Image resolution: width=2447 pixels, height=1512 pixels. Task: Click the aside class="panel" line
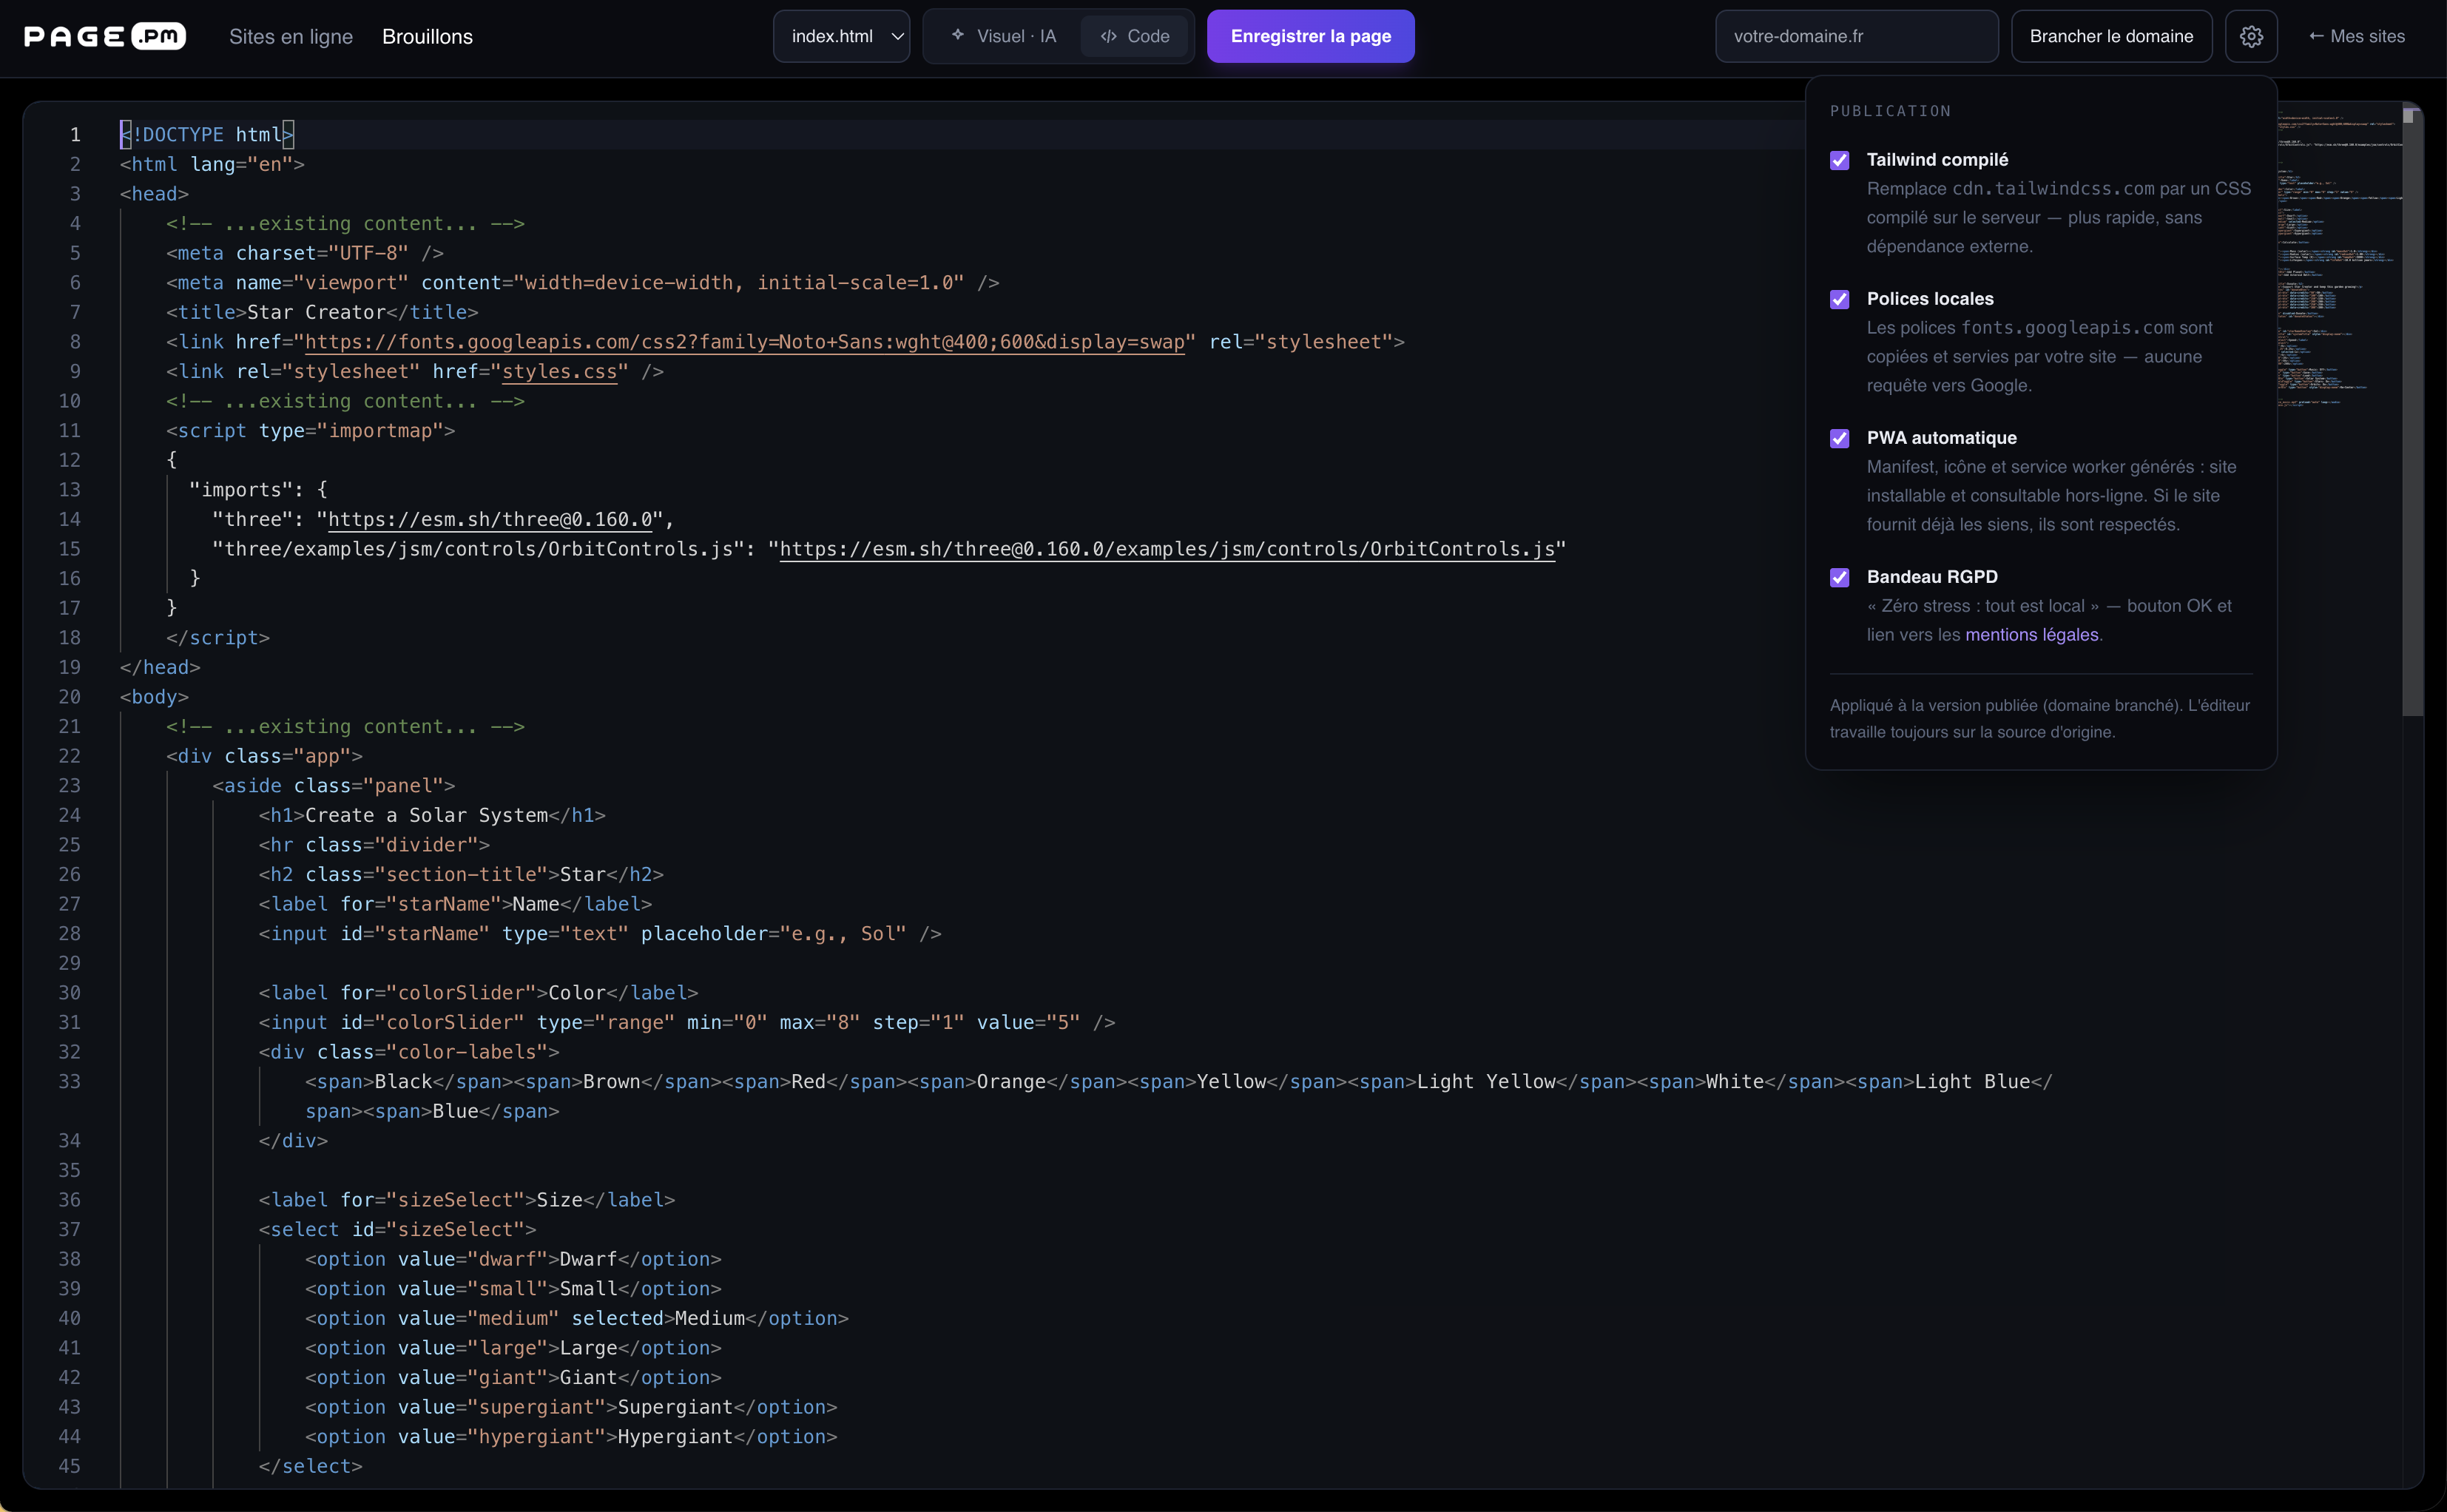click(333, 786)
